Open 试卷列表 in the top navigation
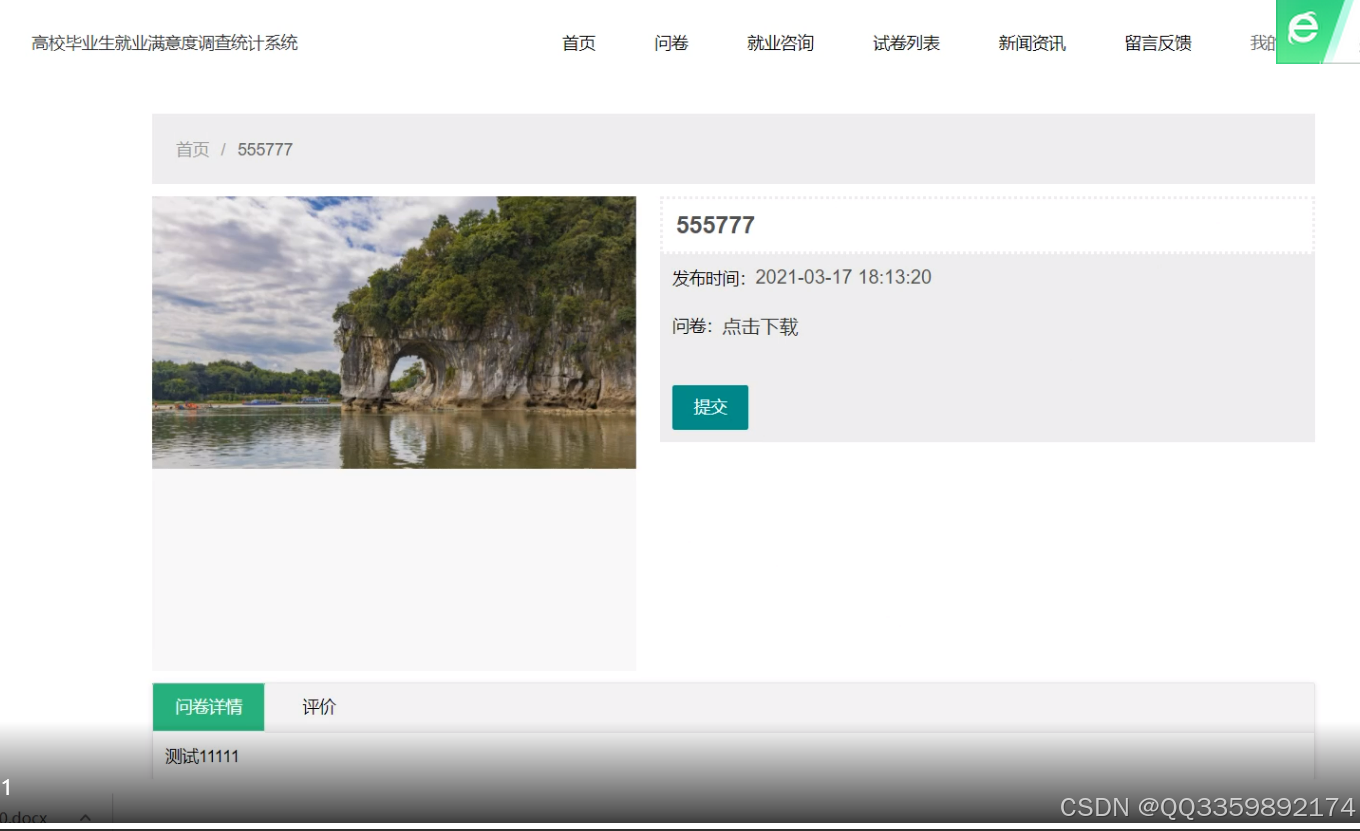This screenshot has height=831, width=1360. (x=906, y=43)
